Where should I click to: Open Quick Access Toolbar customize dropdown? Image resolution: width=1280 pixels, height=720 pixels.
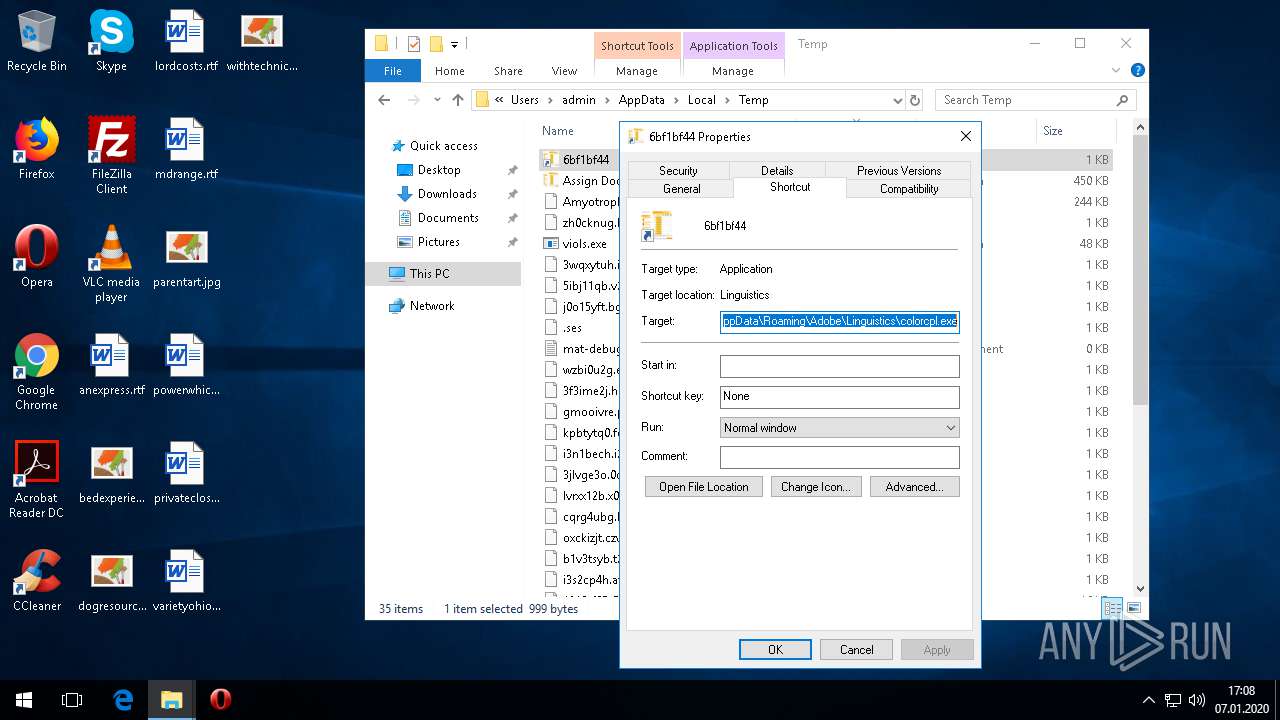454,44
